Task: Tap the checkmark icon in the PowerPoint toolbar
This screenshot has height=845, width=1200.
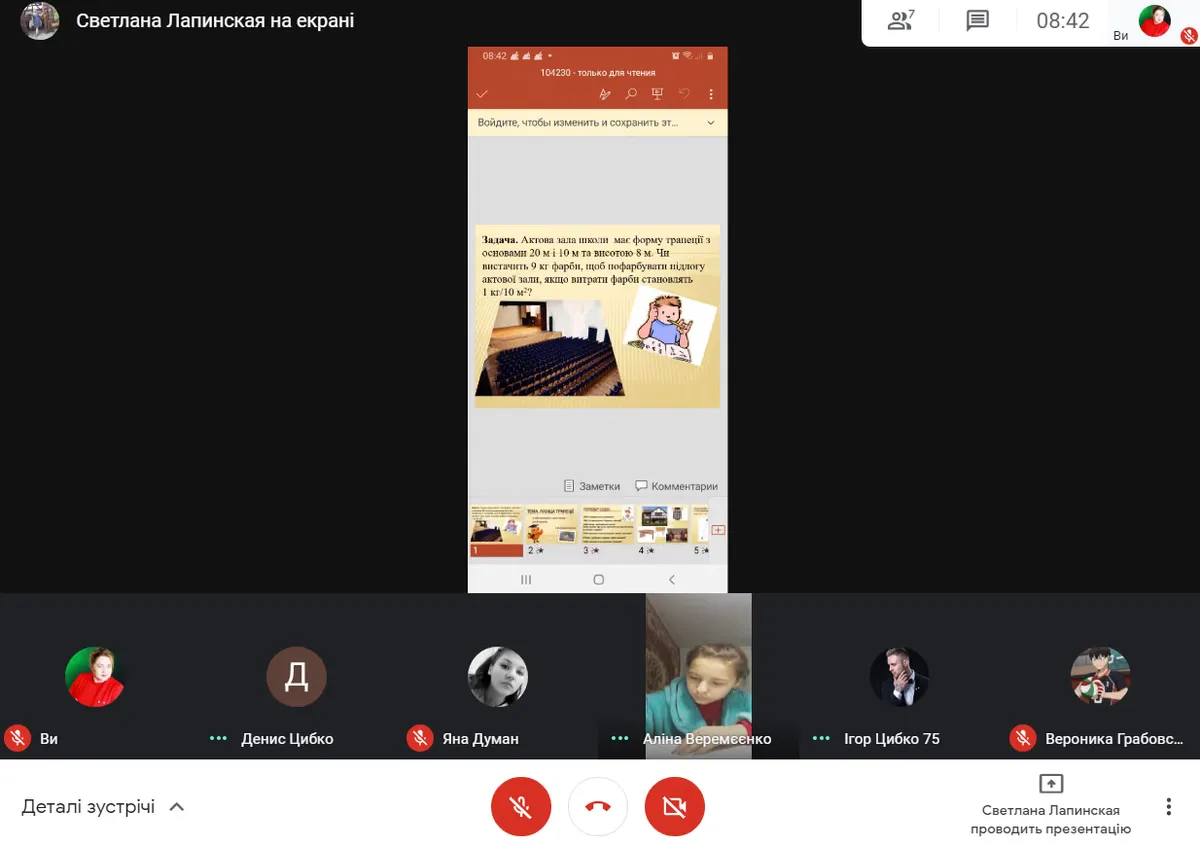Action: (x=482, y=94)
